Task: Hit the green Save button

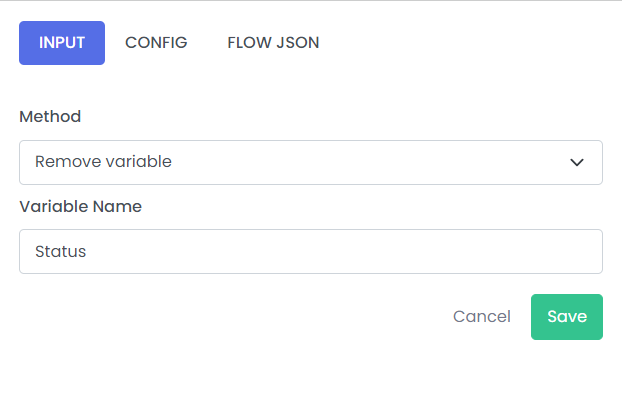Action: [567, 317]
